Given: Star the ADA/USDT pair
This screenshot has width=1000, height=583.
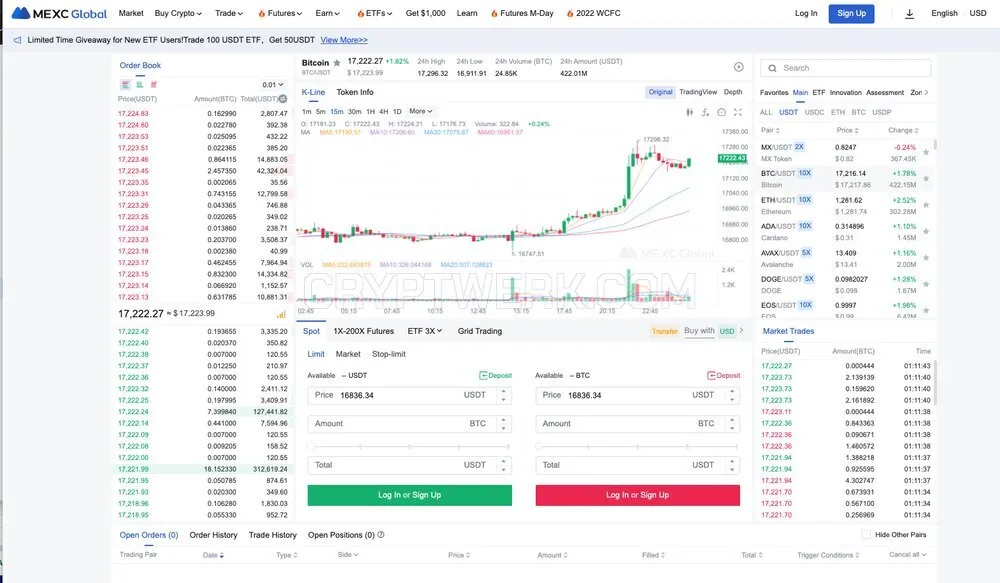Looking at the screenshot, I should click(x=925, y=232).
